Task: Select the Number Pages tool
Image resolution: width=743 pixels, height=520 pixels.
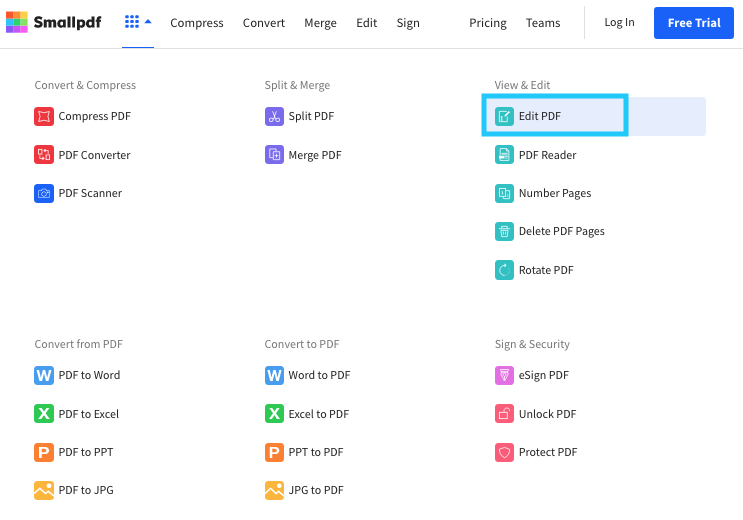Action: [554, 193]
